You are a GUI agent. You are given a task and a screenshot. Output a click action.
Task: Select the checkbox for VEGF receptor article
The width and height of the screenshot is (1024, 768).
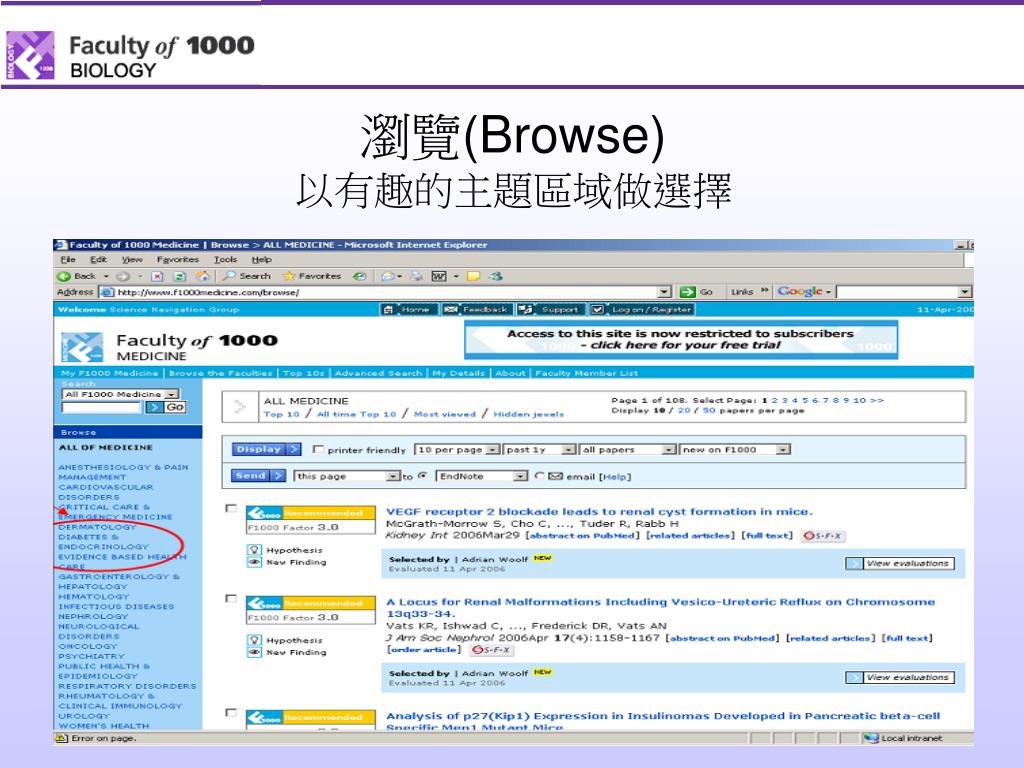(231, 508)
